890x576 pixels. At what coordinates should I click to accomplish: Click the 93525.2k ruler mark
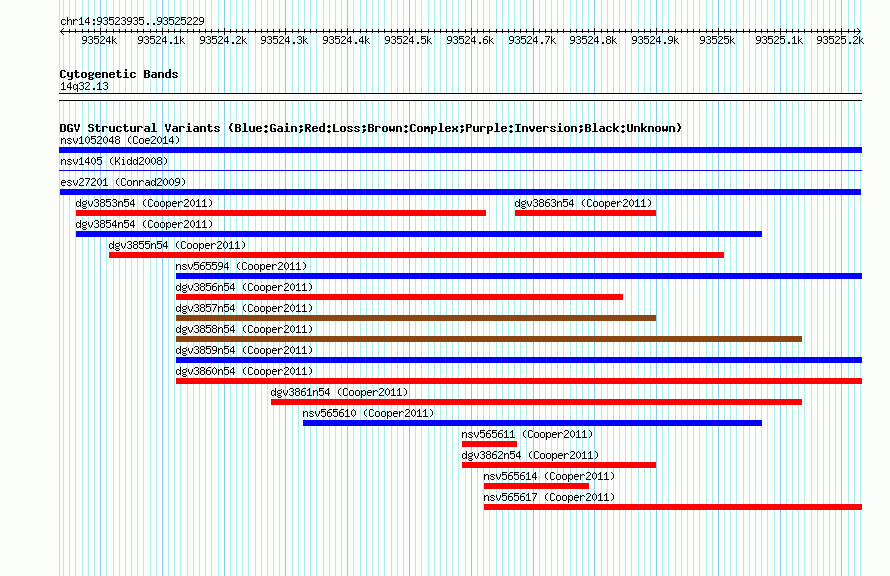tap(840, 40)
